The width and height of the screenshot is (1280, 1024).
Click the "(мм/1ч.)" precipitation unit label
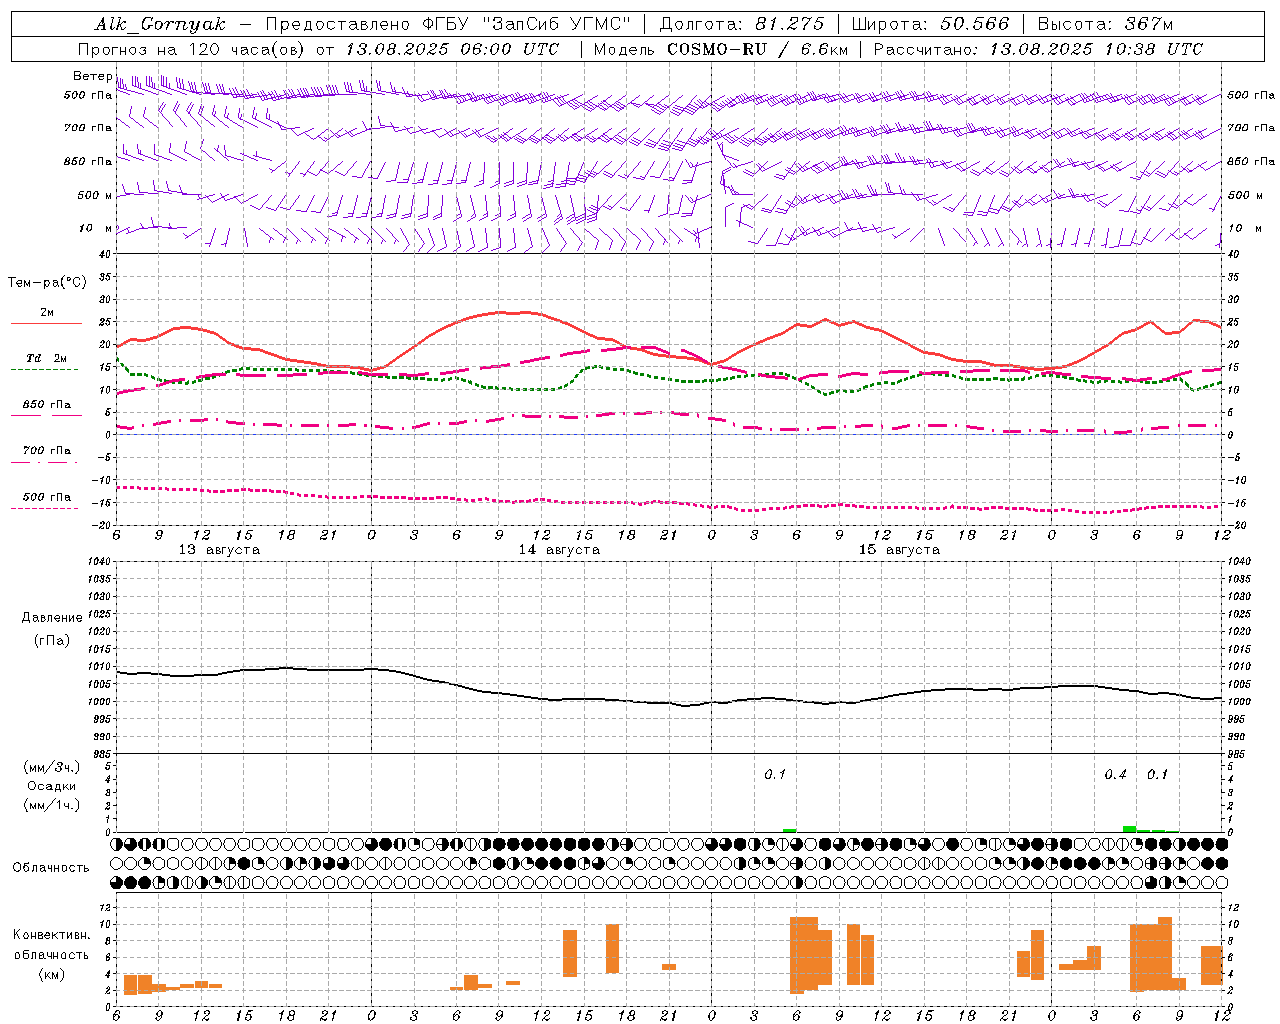52,804
